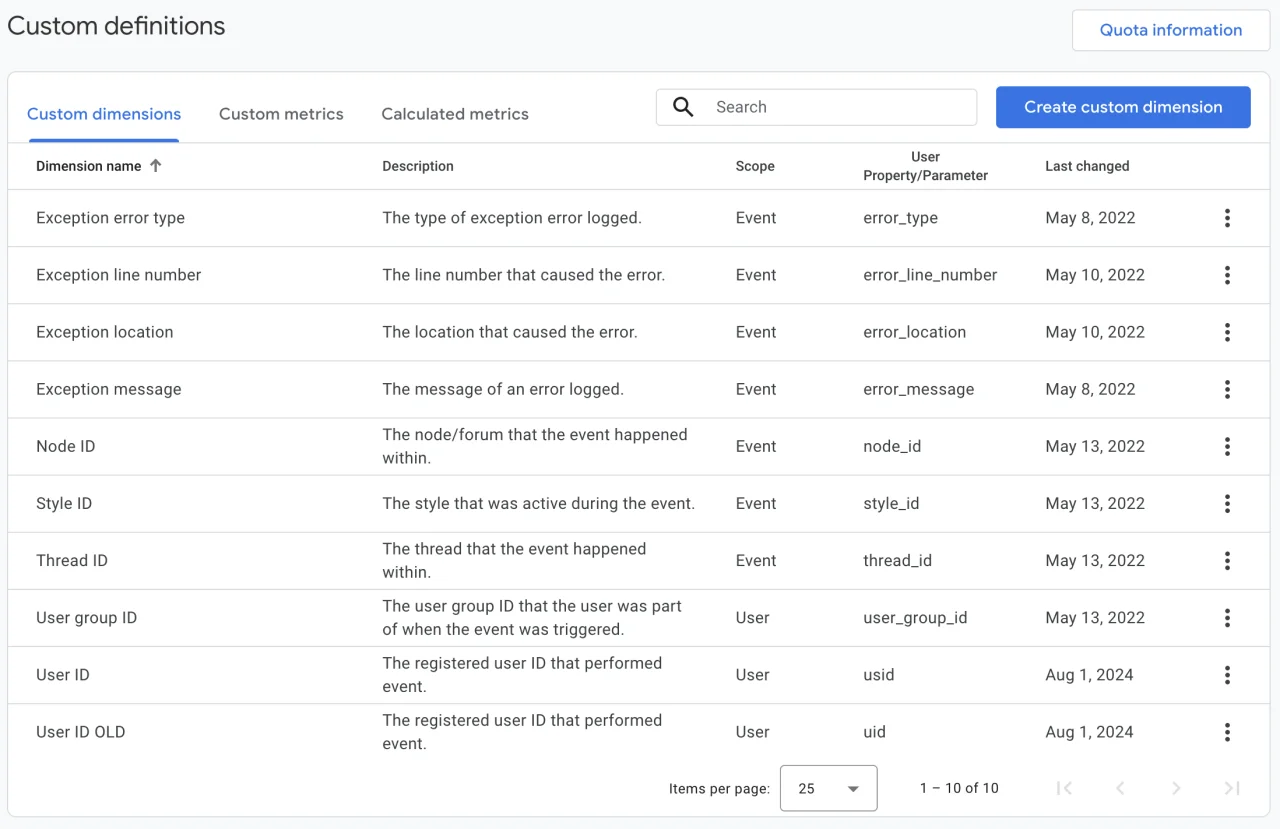Open the more options menu for Exception error type
This screenshot has height=829, width=1280.
click(x=1227, y=218)
